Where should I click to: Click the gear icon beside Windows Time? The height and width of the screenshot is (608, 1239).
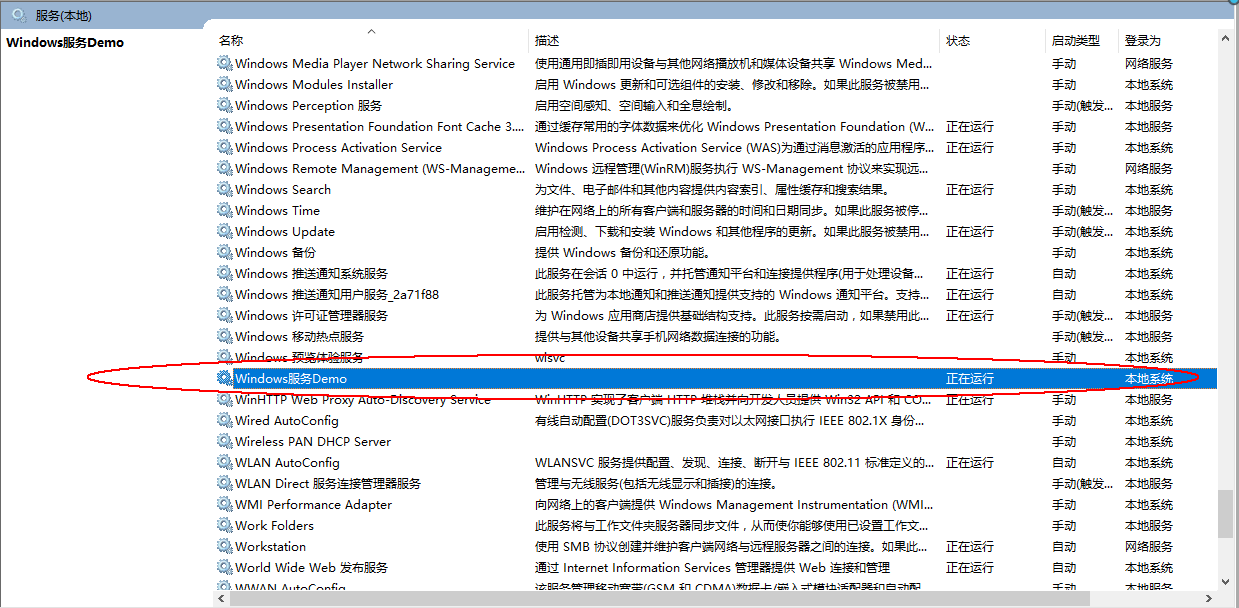click(225, 210)
